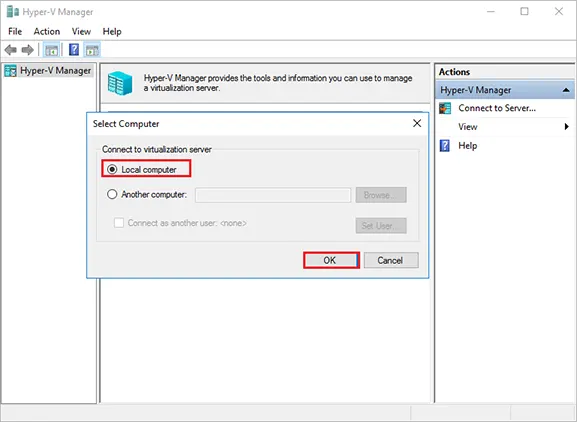Viewport: 577px width, 422px height.
Task: Click the Set User... button
Action: [x=381, y=226]
